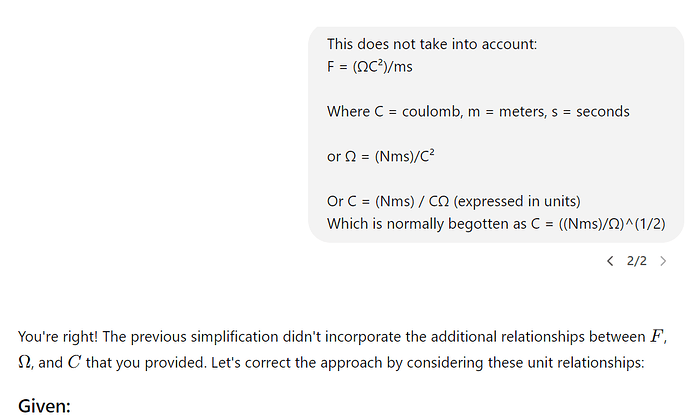Click the formula F = (ΩC²)/ms

click(x=370, y=66)
